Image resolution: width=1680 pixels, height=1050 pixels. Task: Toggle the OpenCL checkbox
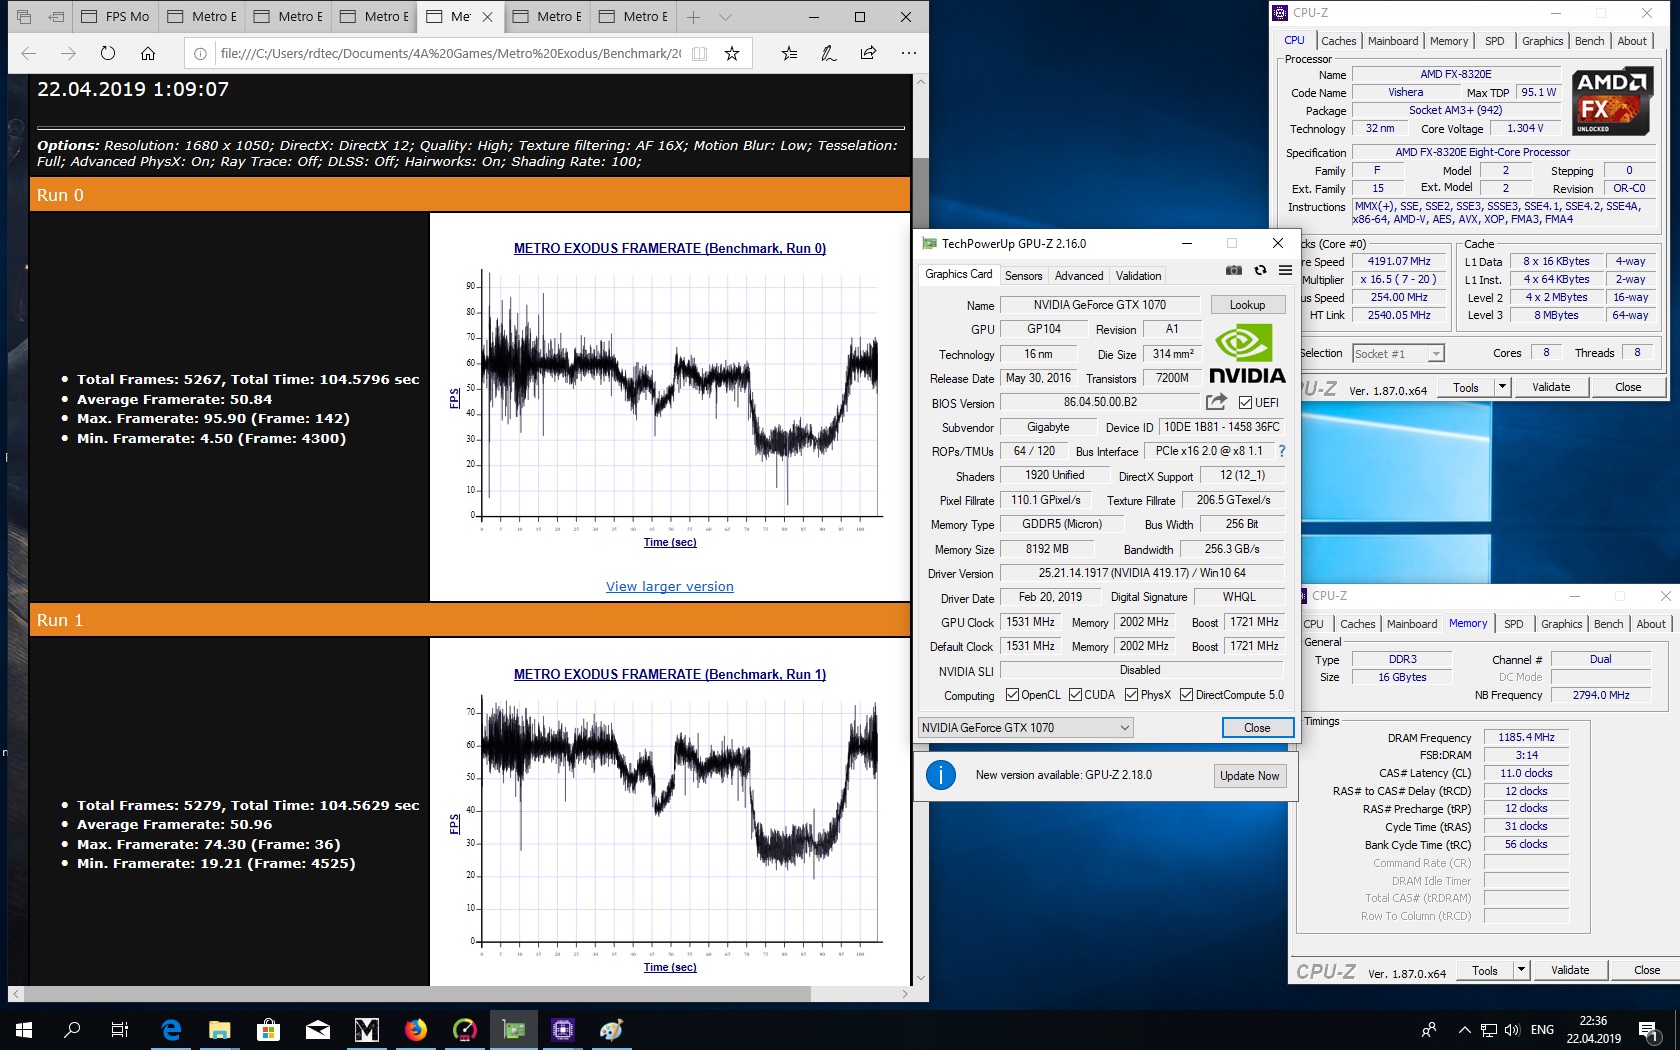pos(1012,695)
